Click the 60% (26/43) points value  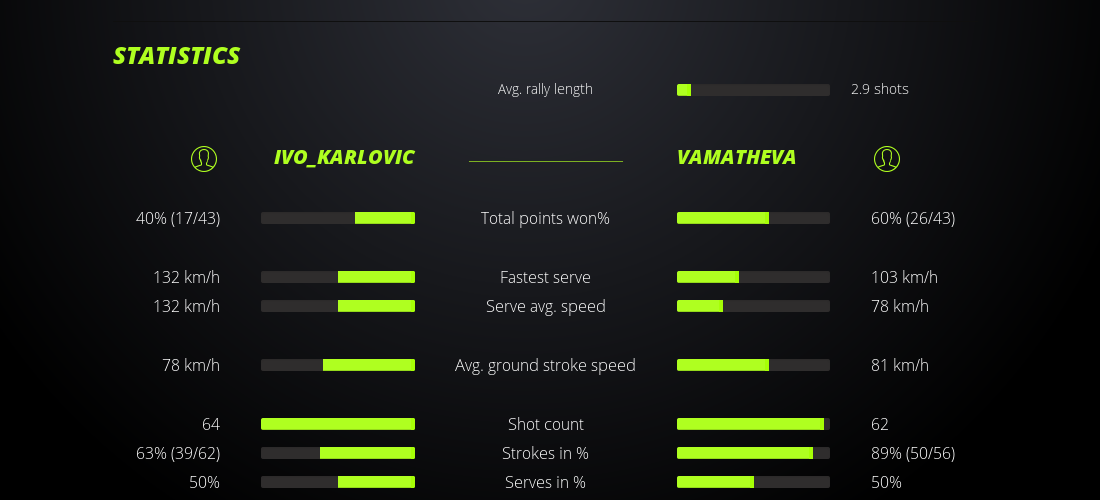point(913,218)
